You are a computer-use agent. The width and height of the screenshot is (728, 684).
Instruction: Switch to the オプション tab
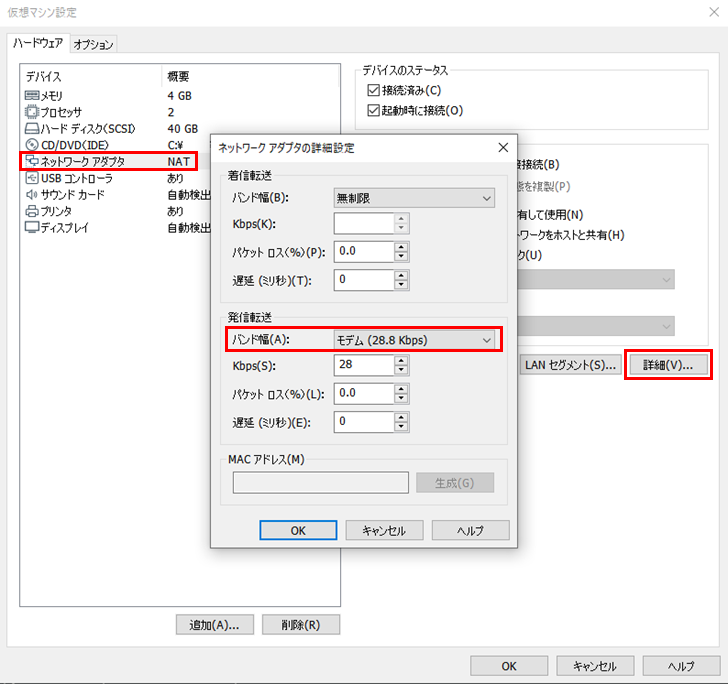pos(93,45)
